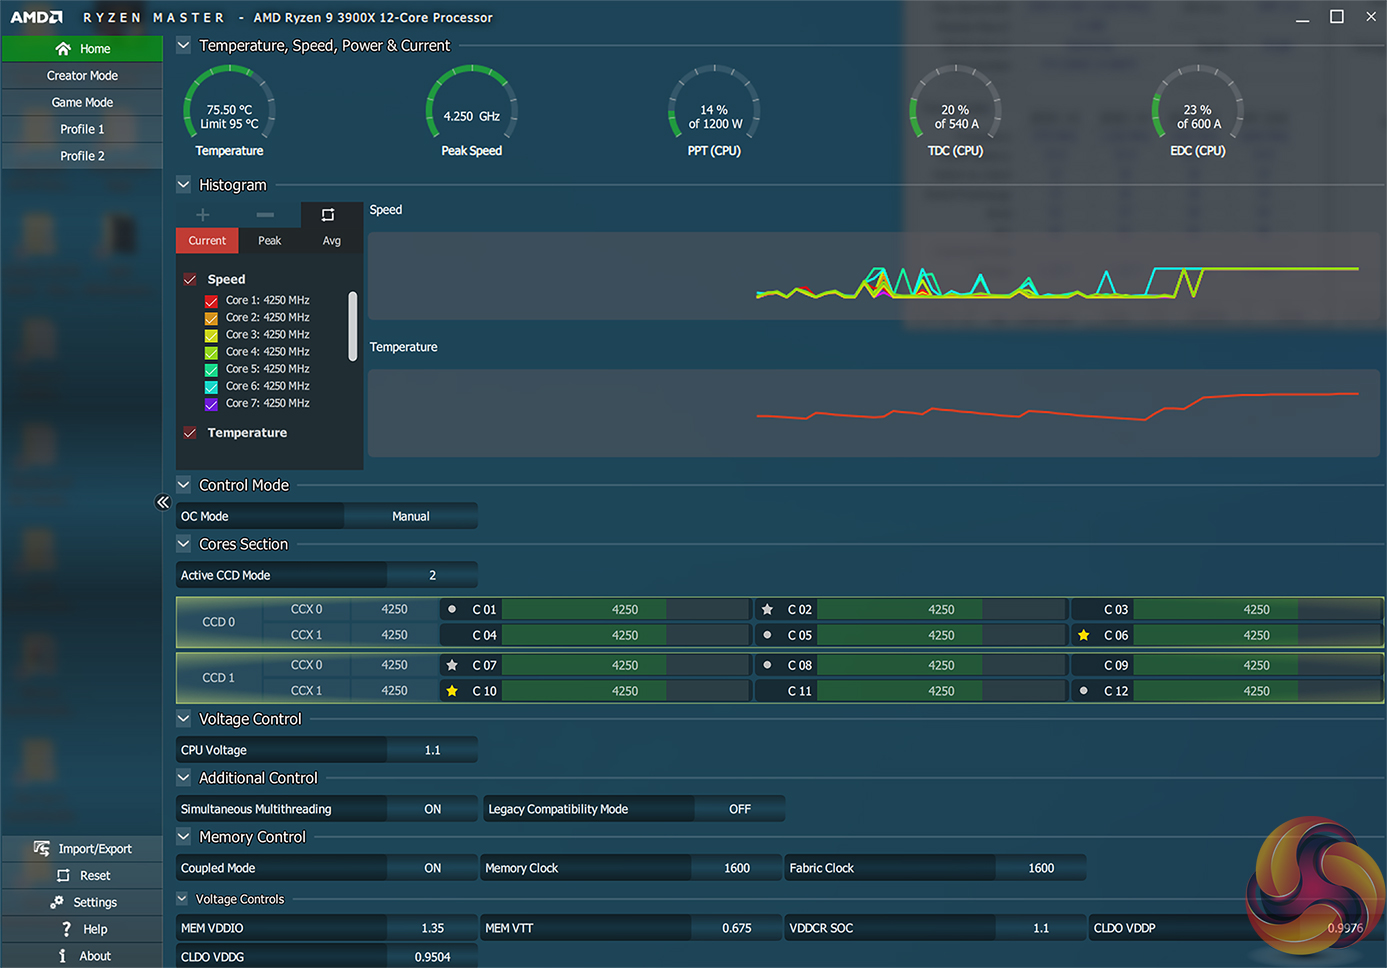Screen dimensions: 1387x968
Task: Uncheck the Temperature histogram checkbox
Action: click(x=190, y=433)
